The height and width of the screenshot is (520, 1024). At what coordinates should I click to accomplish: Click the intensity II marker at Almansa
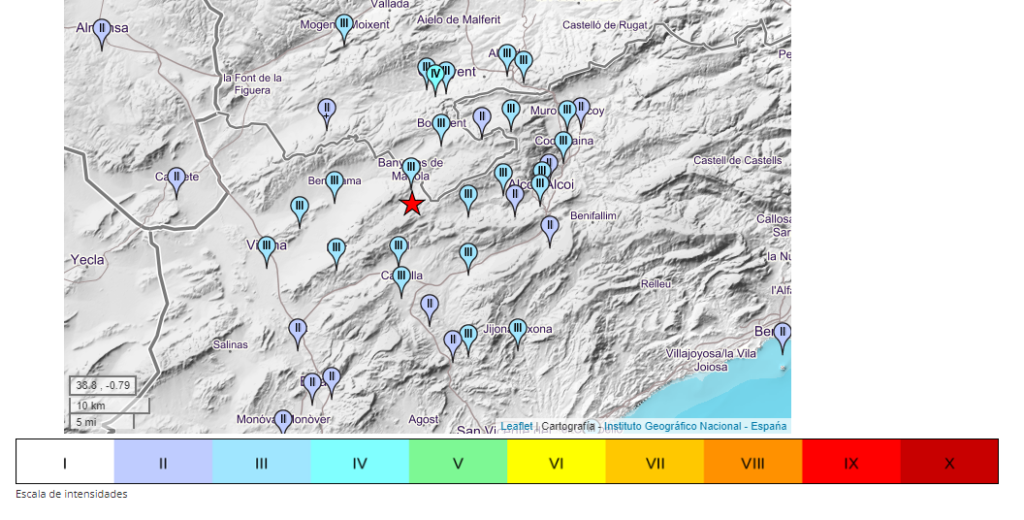point(101,31)
